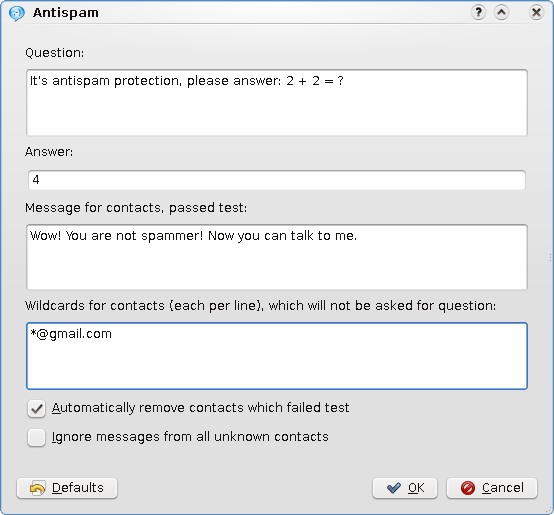Screen dimensions: 554x515
Task: Click the blue chat bubble app icon in title bar
Action: [x=17, y=13]
